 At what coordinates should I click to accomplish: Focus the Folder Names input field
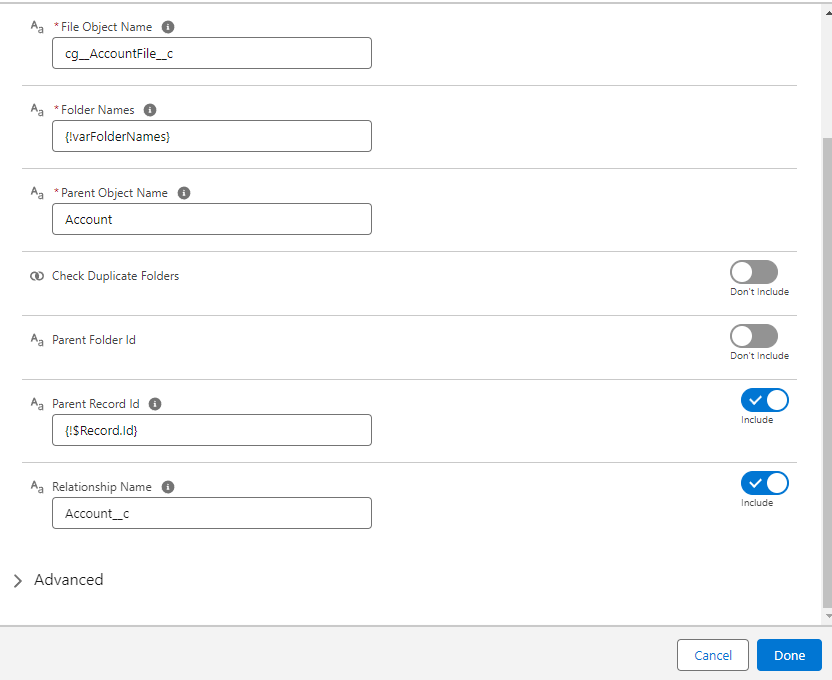point(212,136)
